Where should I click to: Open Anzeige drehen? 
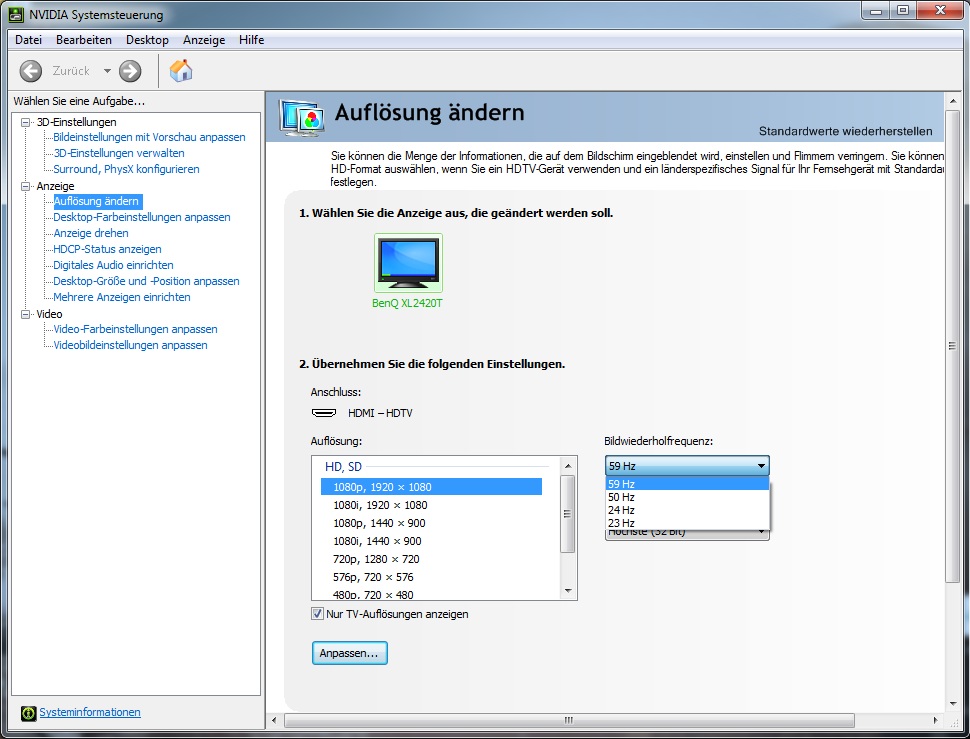[91, 234]
